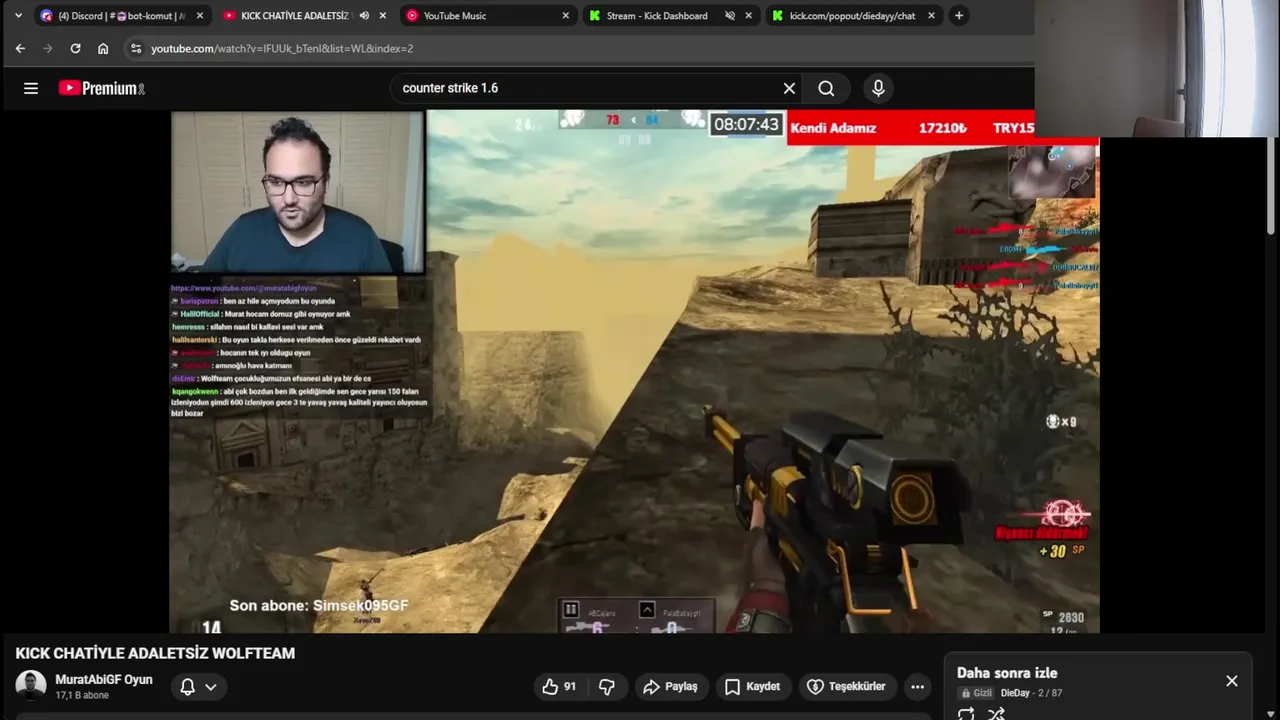Close the Daha sonra izle playlist panel
The width and height of the screenshot is (1280, 720).
coord(1232,681)
